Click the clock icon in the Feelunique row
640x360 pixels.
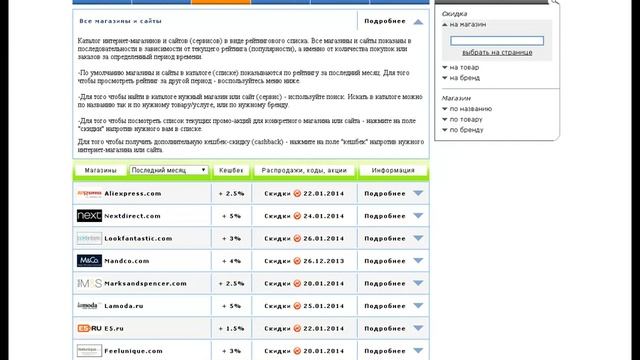[x=297, y=351]
